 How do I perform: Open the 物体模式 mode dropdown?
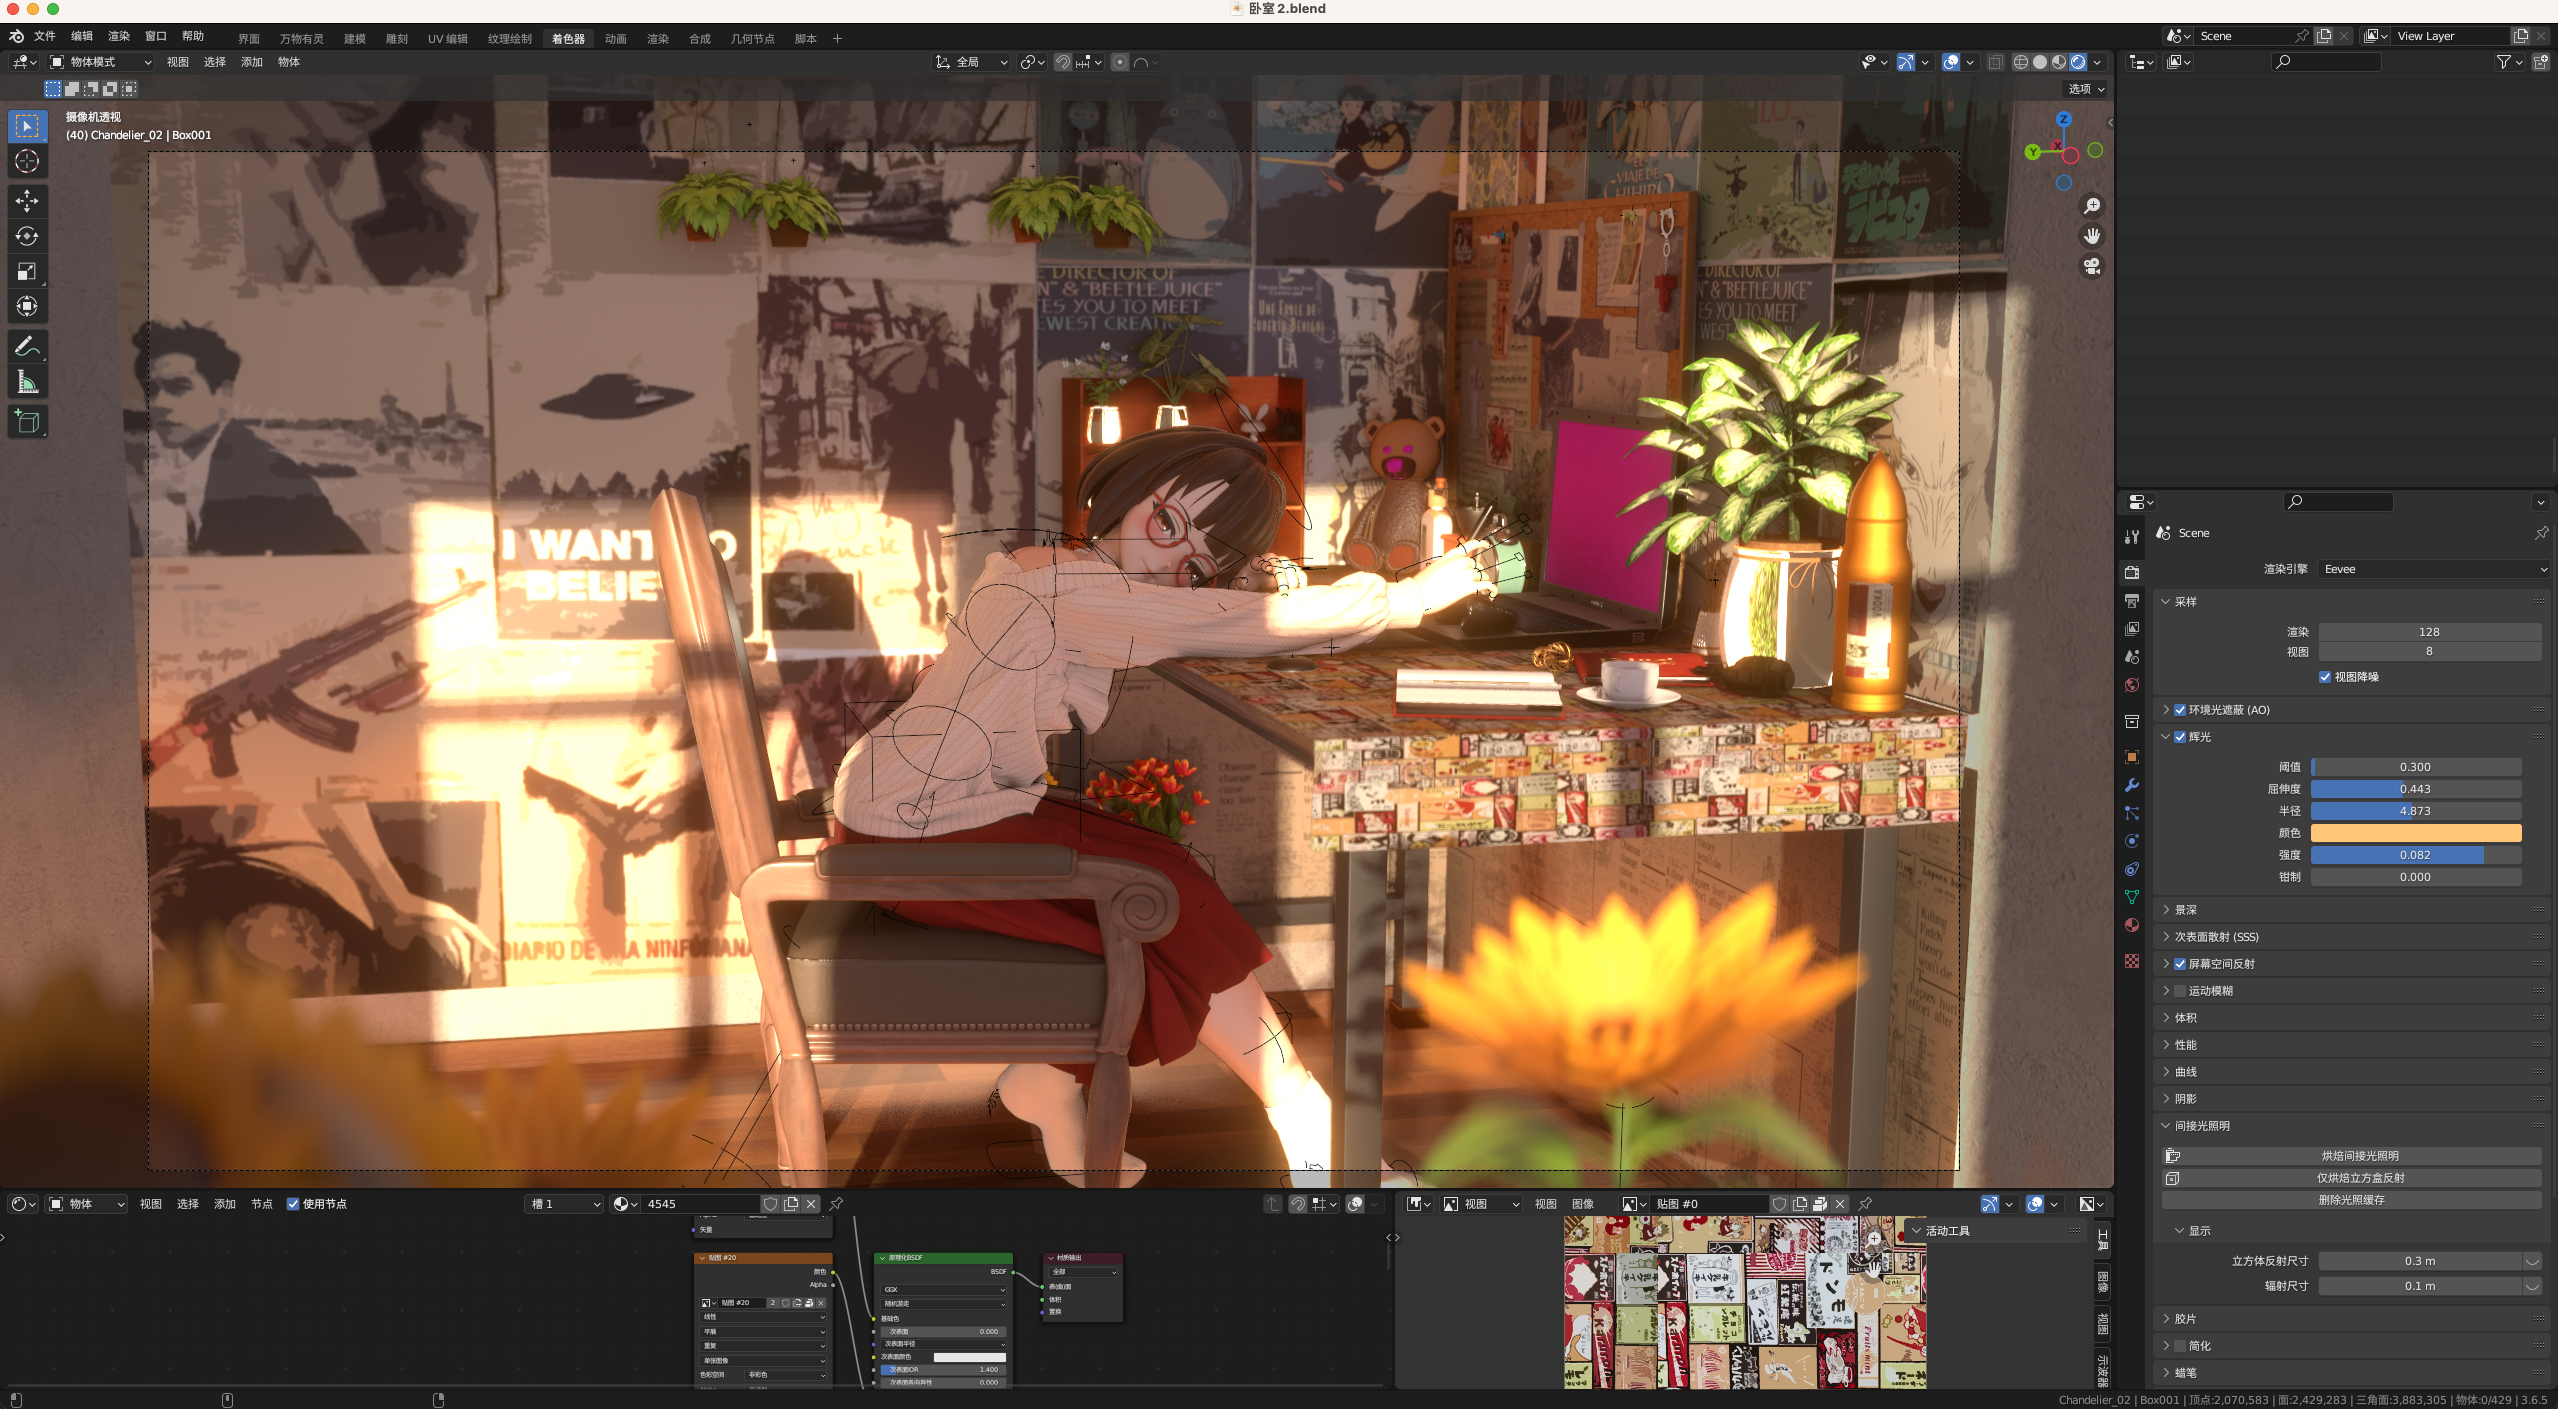[x=101, y=62]
